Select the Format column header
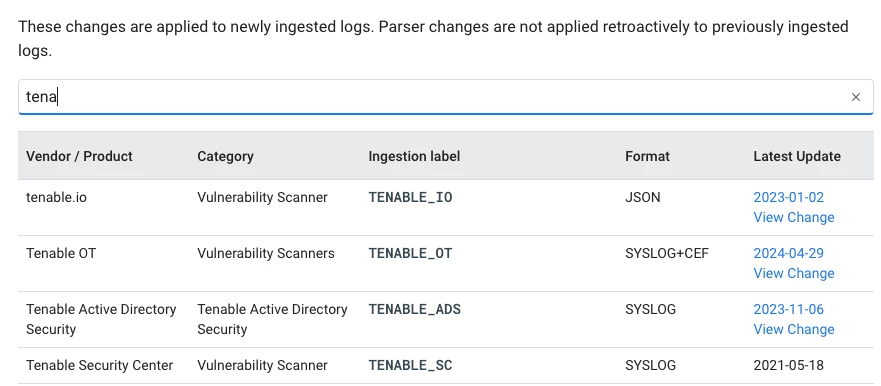Screen dimensions: 881x386 pos(647,156)
